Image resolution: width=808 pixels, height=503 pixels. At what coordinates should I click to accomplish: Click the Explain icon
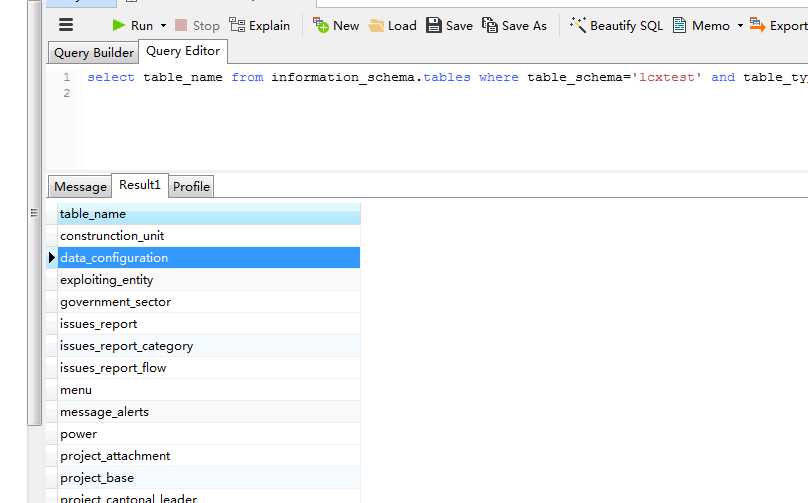tap(237, 25)
